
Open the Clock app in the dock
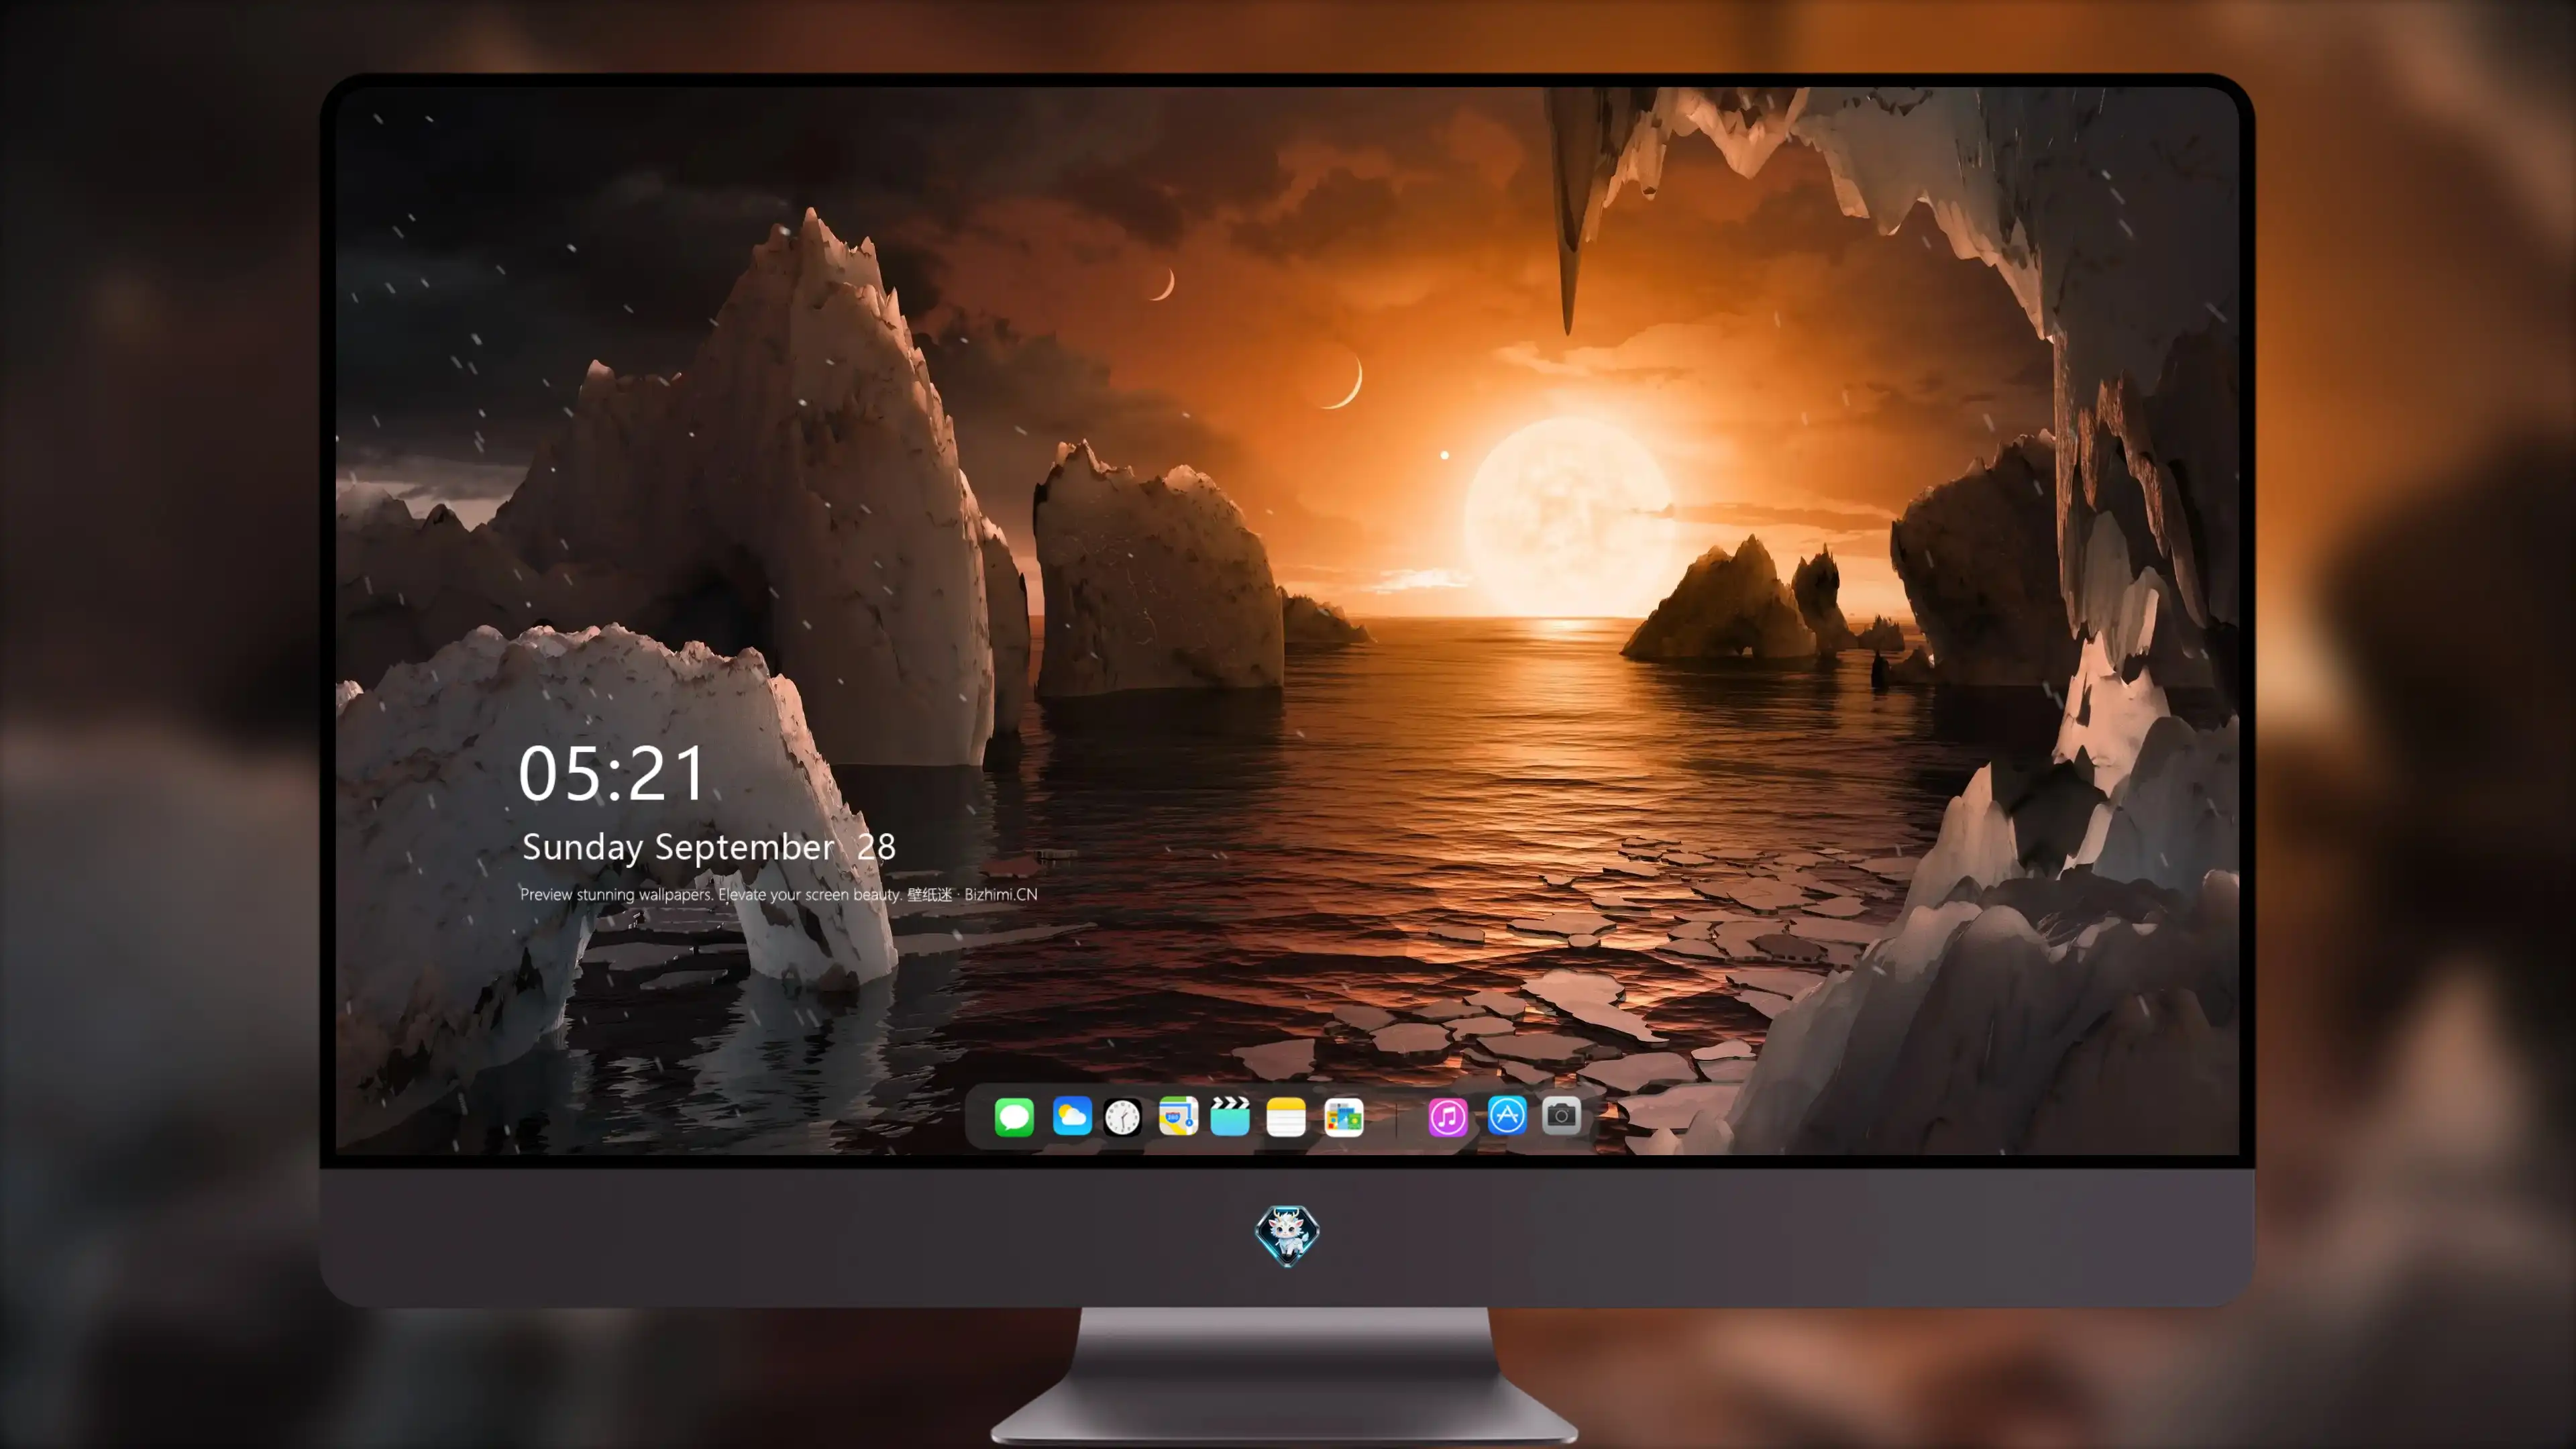(x=1122, y=1117)
